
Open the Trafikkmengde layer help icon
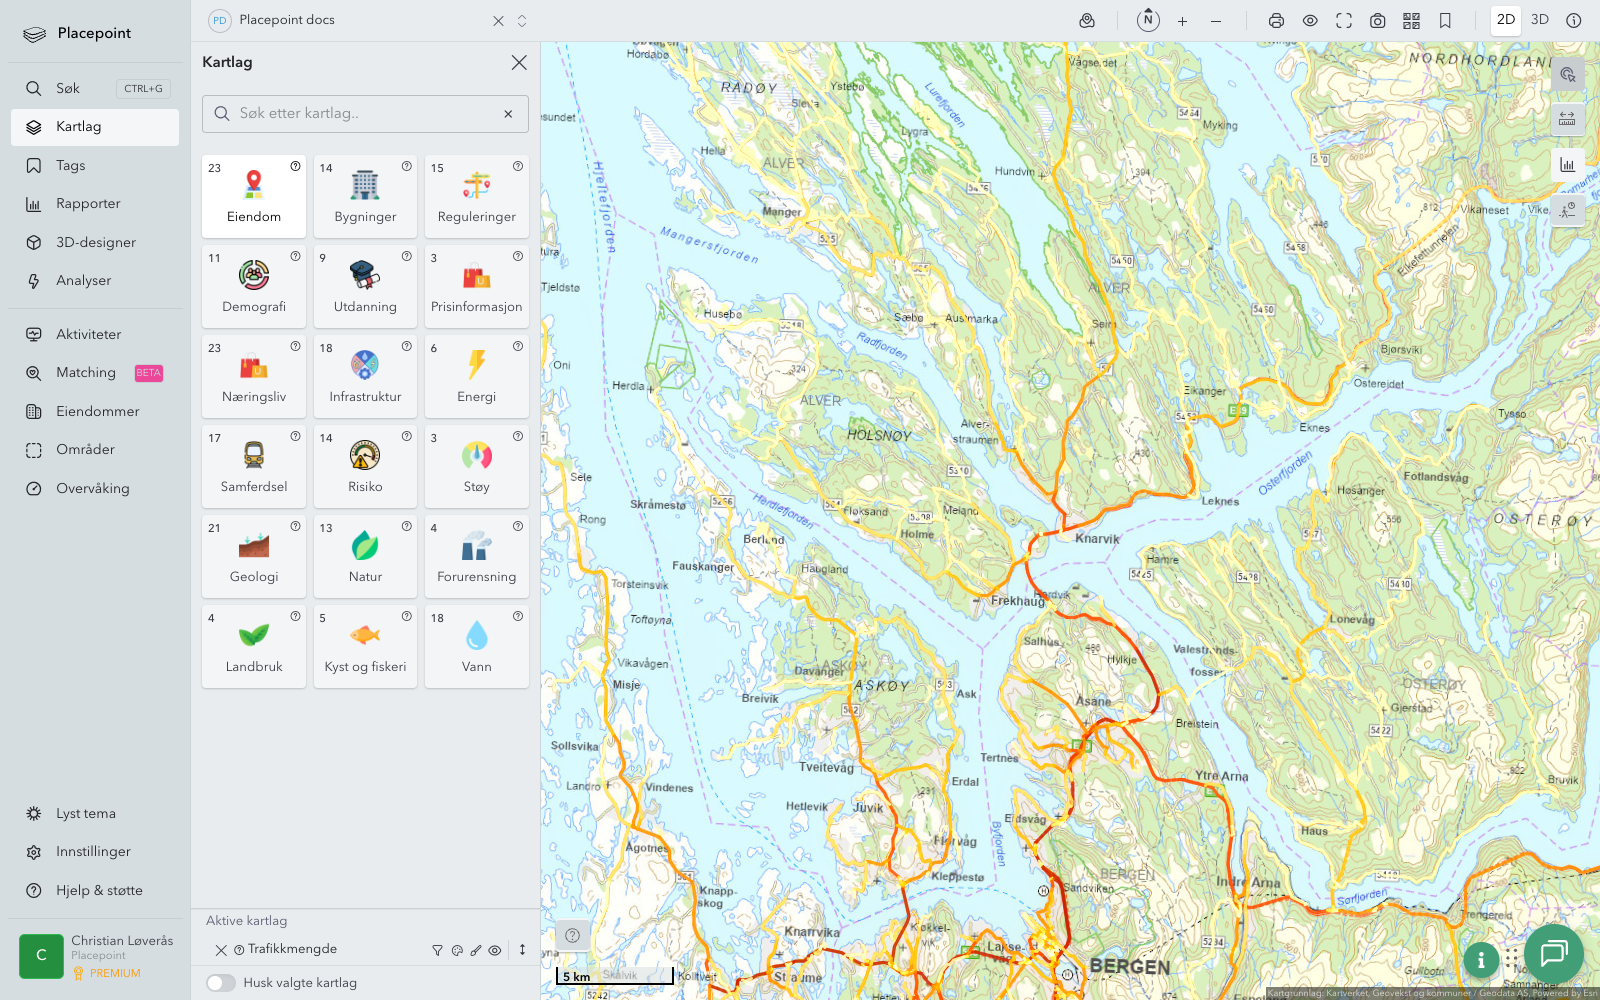click(x=239, y=950)
